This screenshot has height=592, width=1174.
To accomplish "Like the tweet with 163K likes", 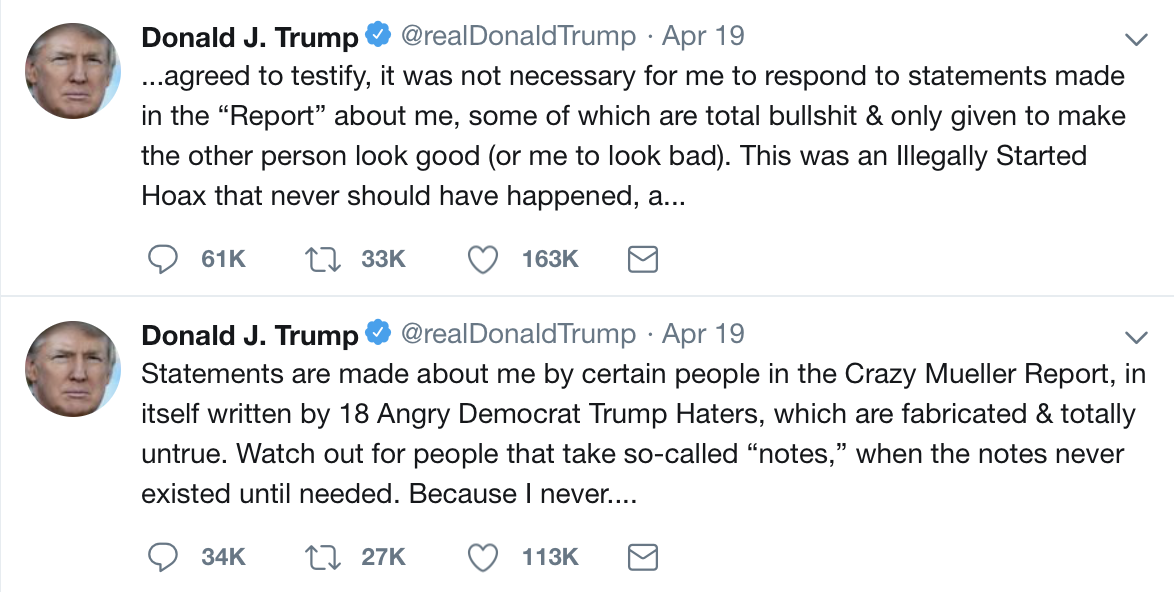I will [484, 259].
